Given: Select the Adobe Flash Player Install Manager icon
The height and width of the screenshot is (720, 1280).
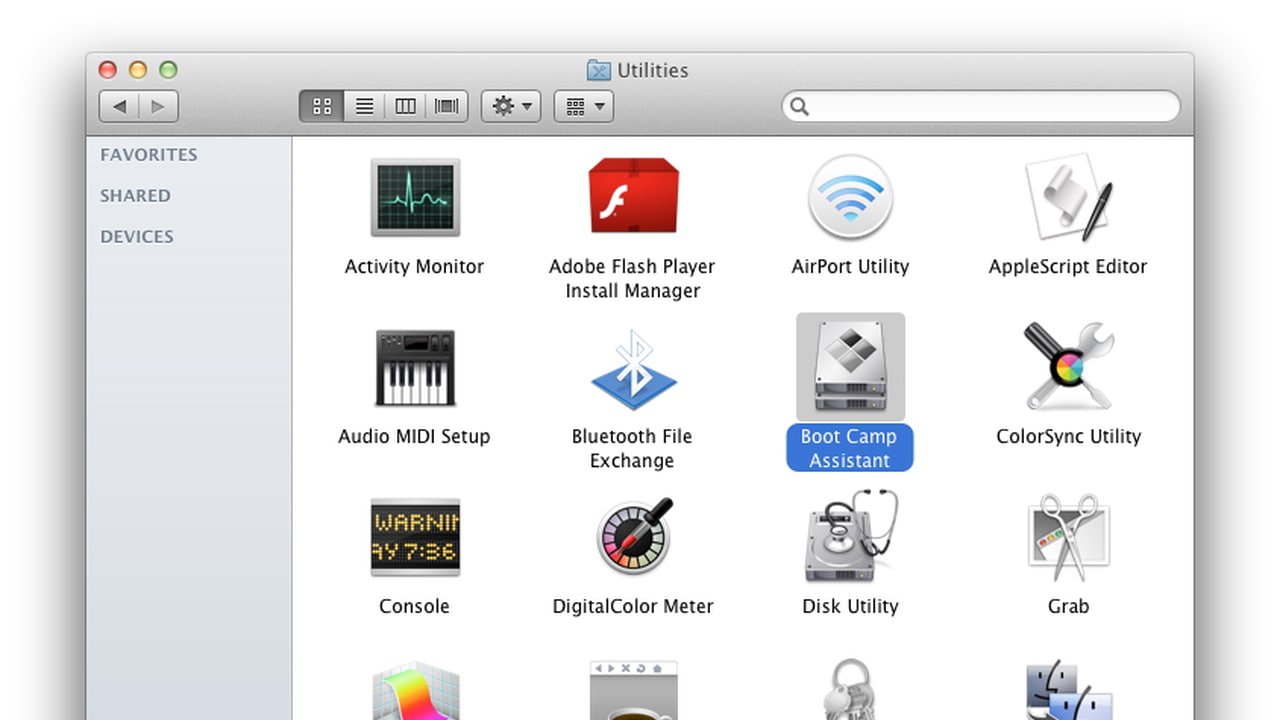Looking at the screenshot, I should tap(633, 197).
